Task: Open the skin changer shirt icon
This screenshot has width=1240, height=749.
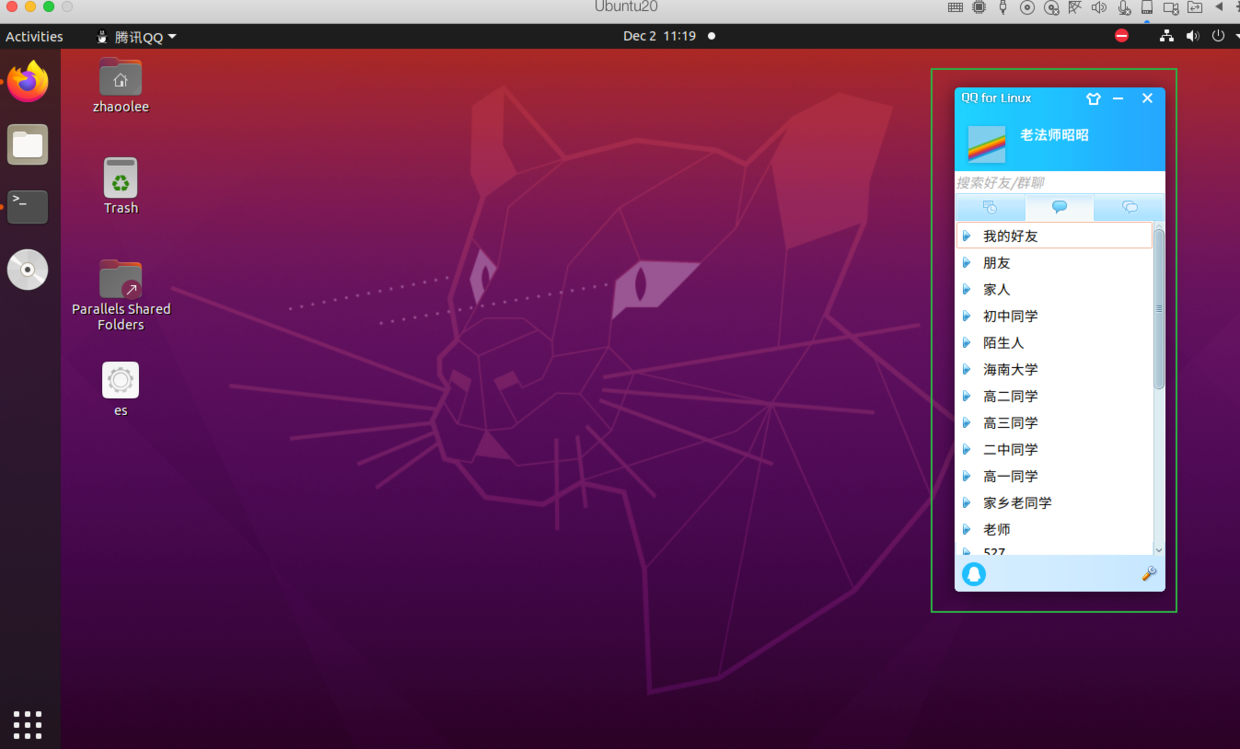Action: (x=1093, y=98)
